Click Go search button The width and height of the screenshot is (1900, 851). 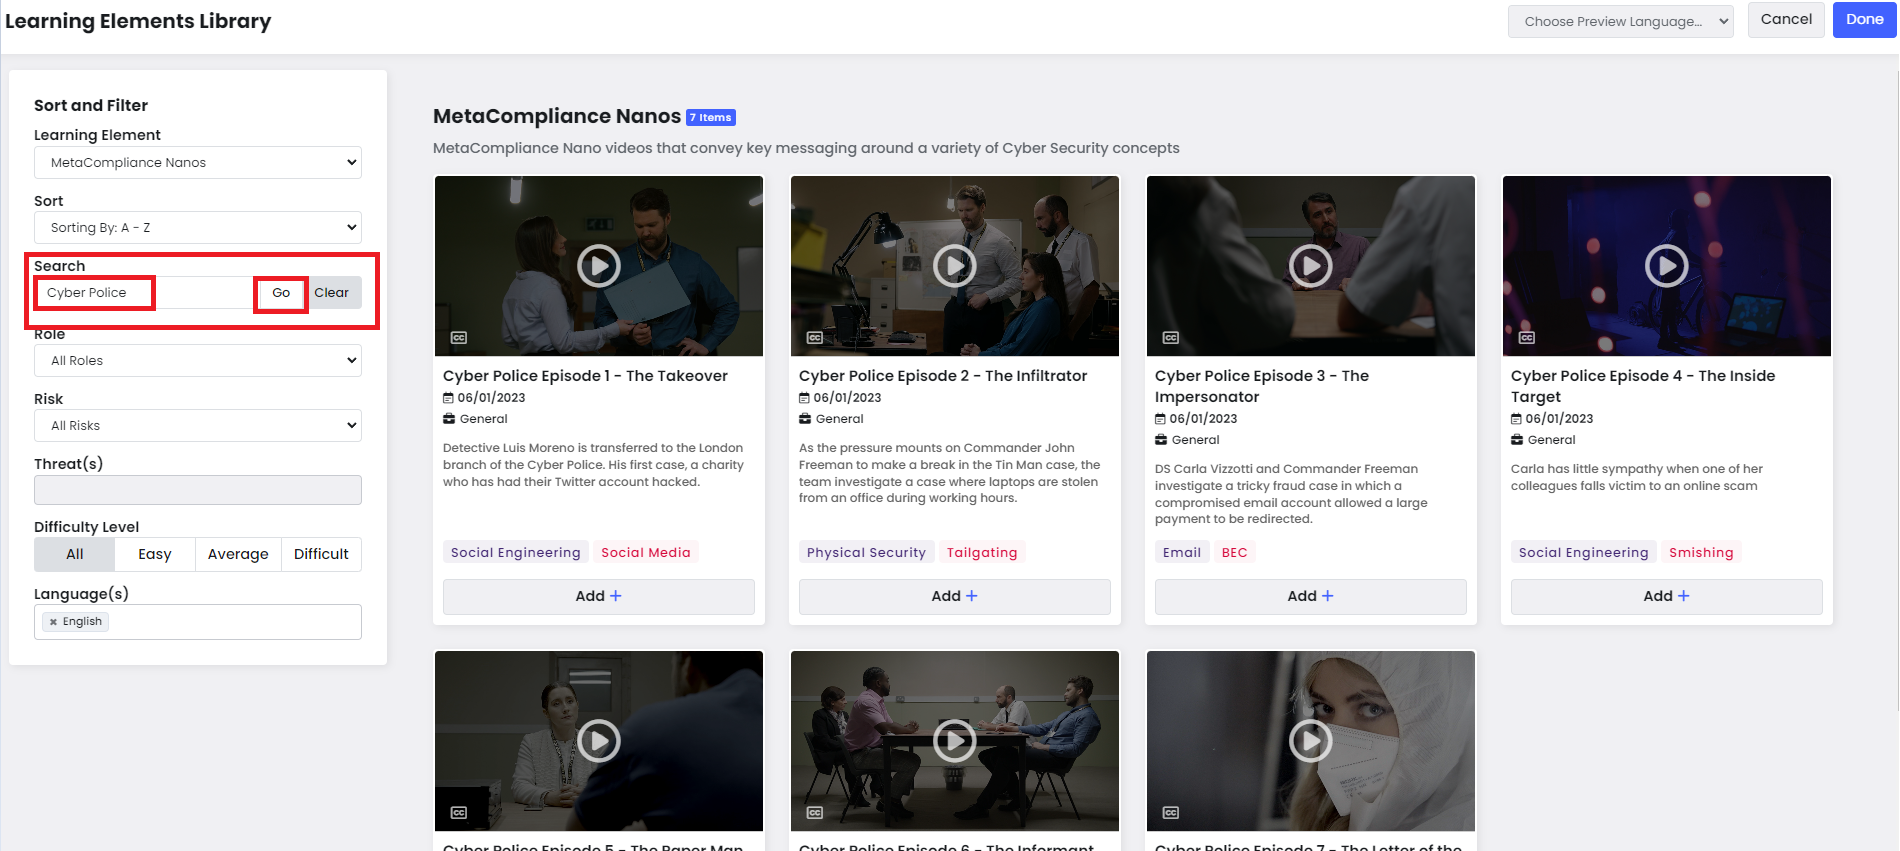[281, 293]
